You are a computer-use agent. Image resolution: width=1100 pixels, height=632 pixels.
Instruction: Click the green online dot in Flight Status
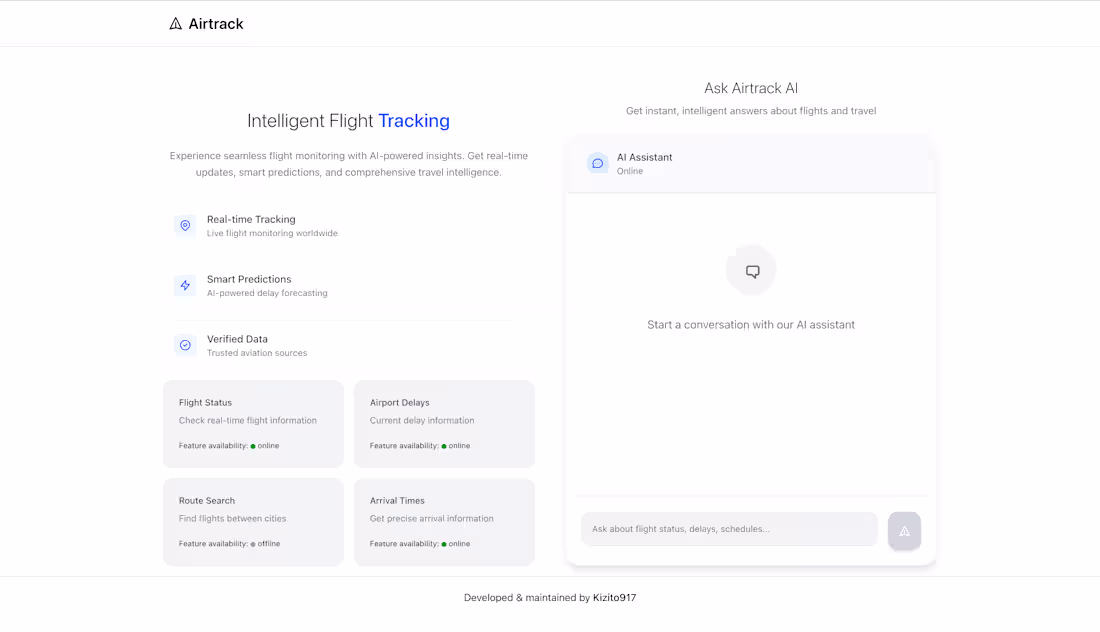pyautogui.click(x=253, y=446)
